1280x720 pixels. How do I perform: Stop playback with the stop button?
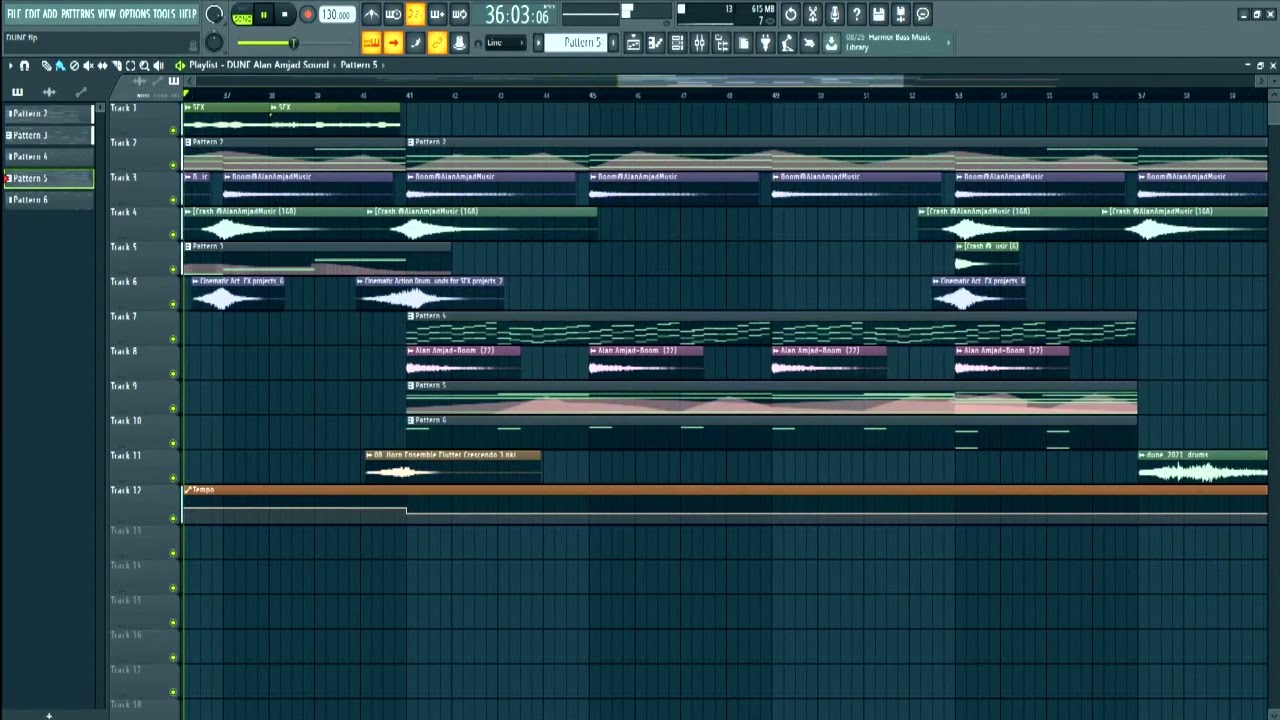285,15
